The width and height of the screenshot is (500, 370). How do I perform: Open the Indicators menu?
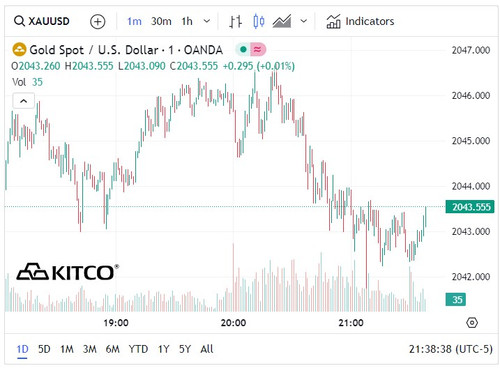pos(360,21)
